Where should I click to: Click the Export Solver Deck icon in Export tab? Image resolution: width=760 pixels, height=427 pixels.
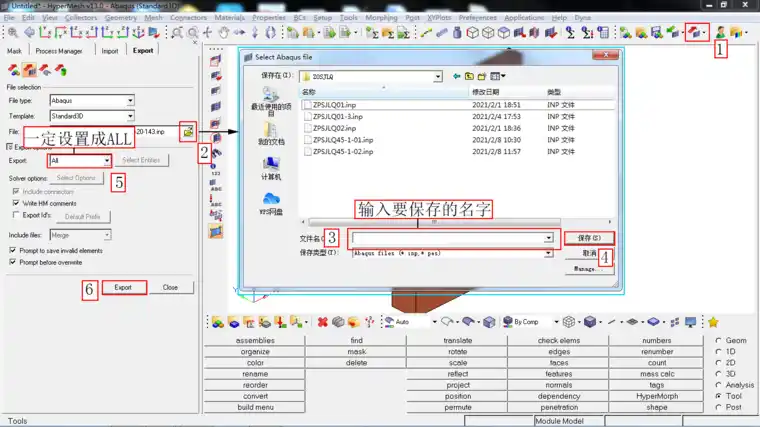[x=30, y=70]
